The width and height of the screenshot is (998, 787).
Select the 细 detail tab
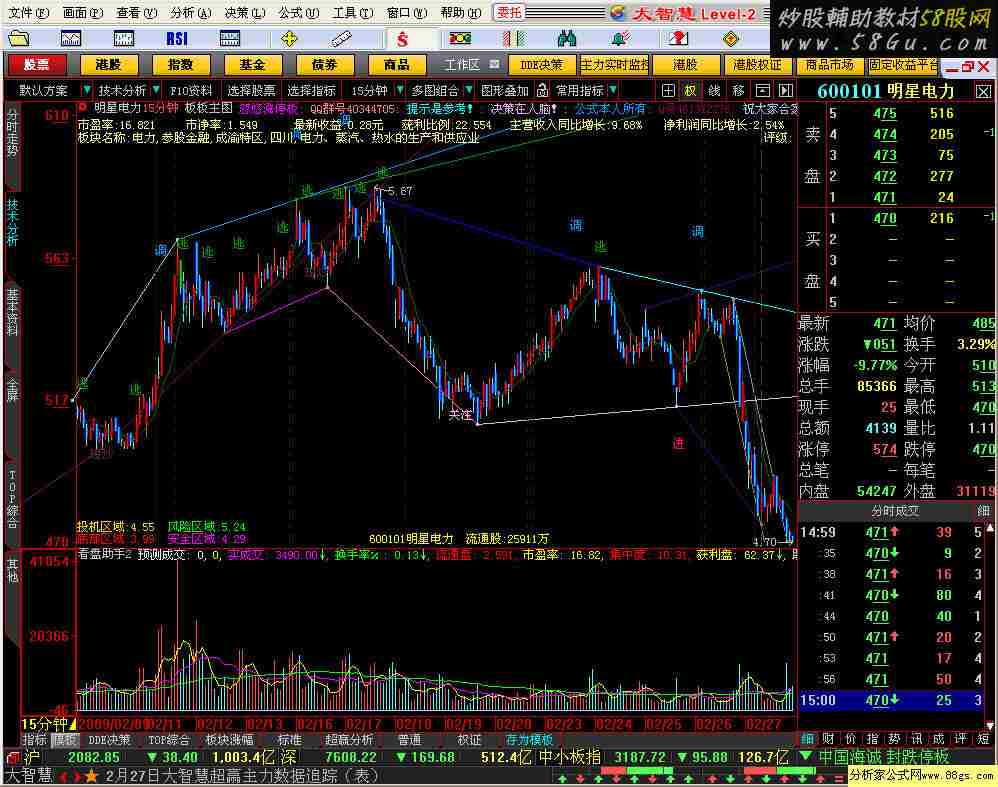(x=807, y=739)
